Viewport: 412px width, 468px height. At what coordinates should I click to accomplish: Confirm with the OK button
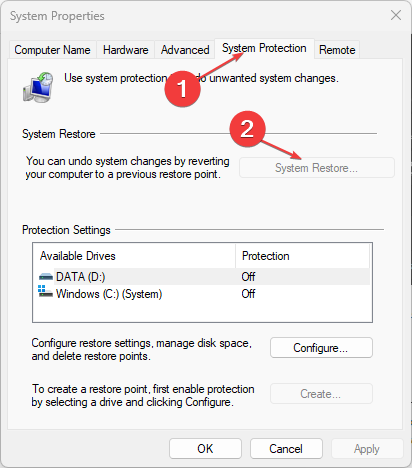(205, 449)
